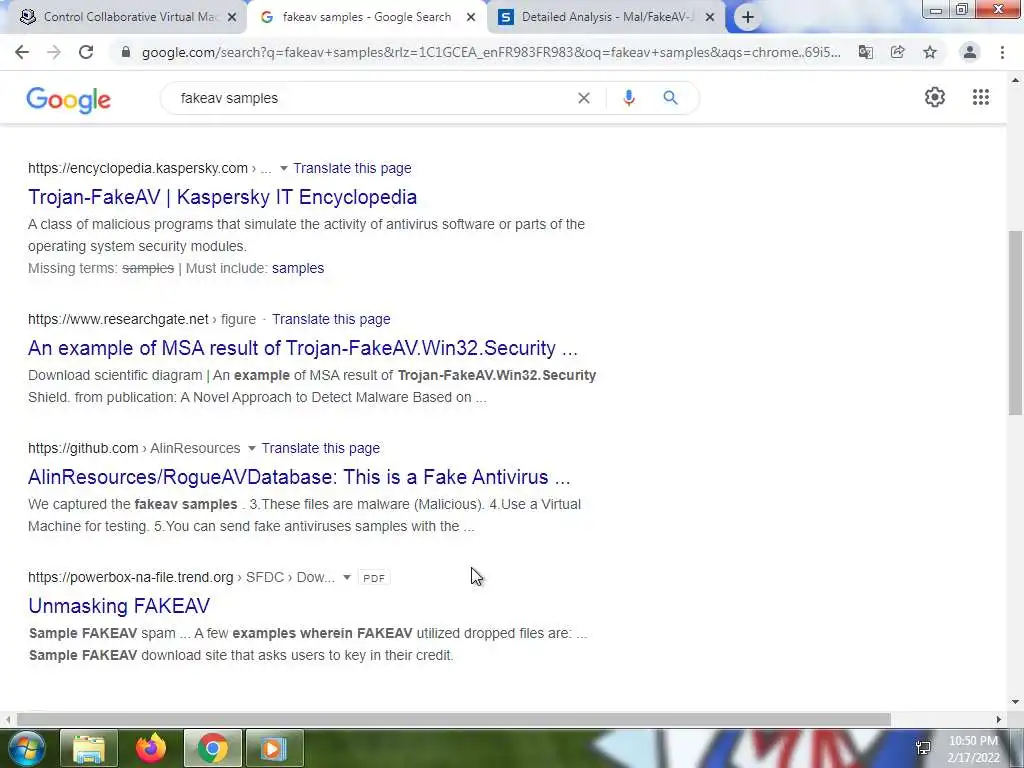Click the encyclopedia.kaspersky.com URL text

(138, 168)
